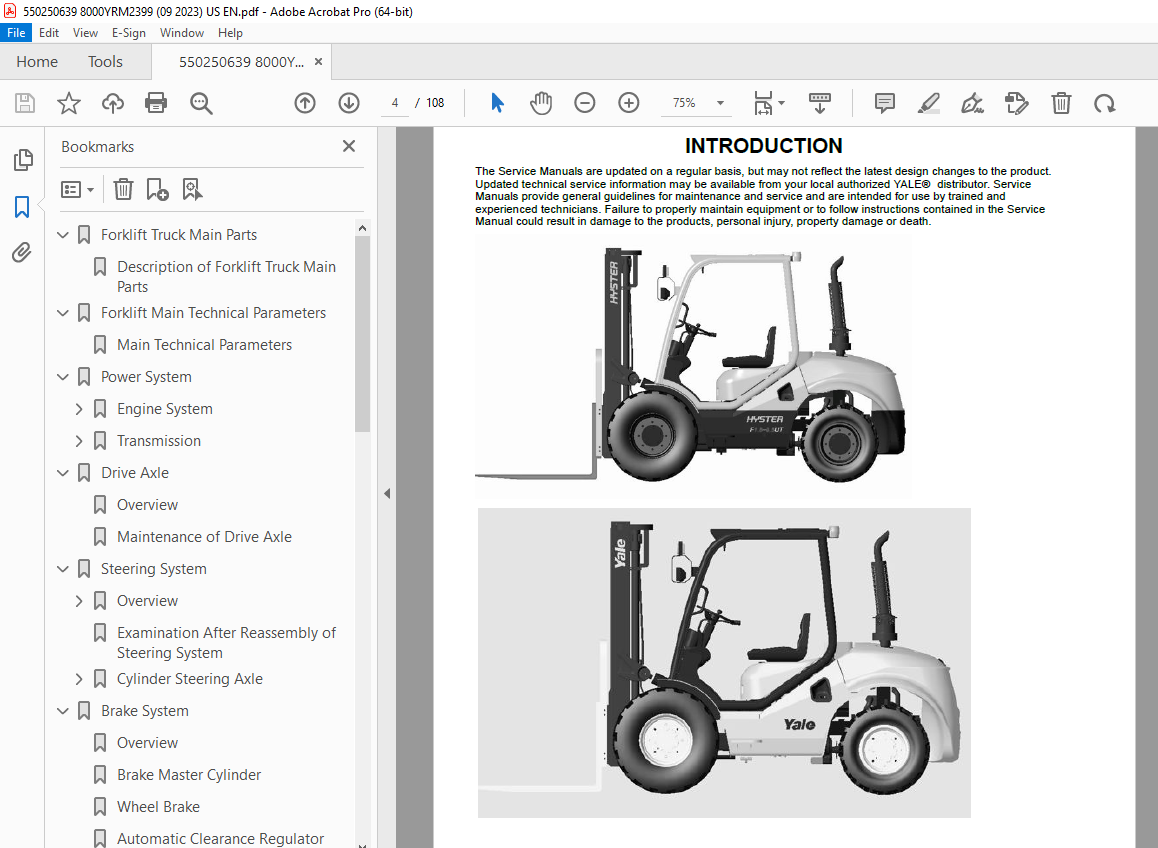Screen dimensions: 1158x848
Task: Collapse navigation pane with divider arrow
Action: click(x=387, y=493)
